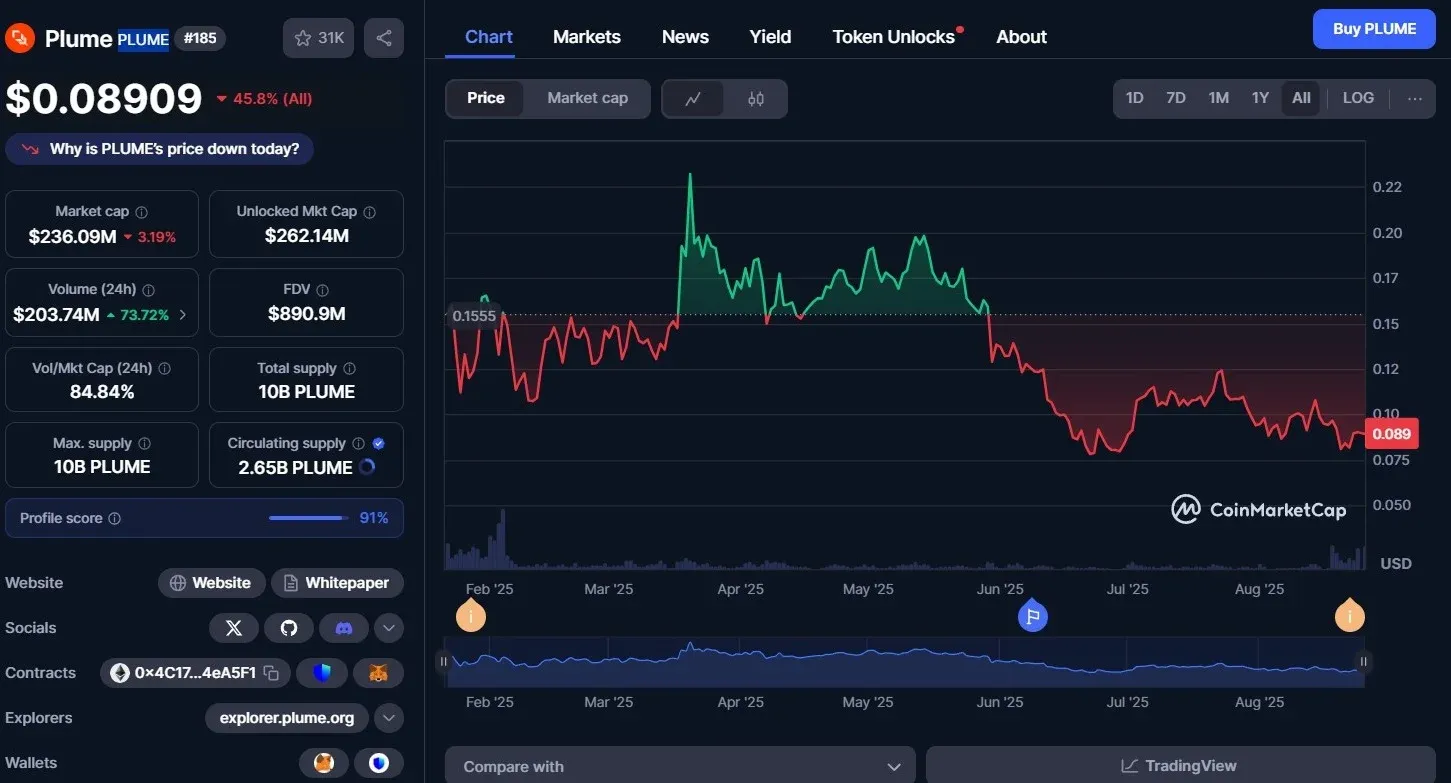Grab right handle of range navigator
Image resolution: width=1451 pixels, height=783 pixels.
click(1362, 661)
